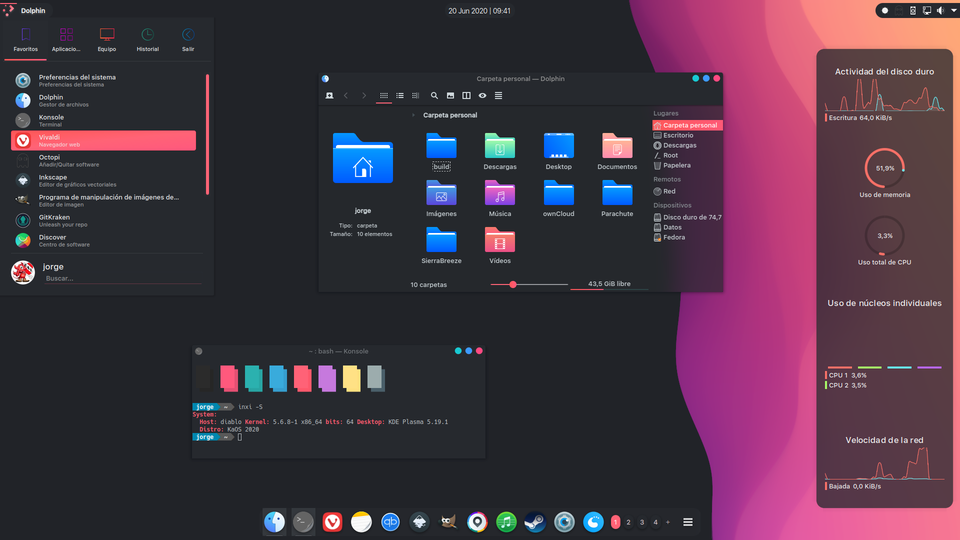Toggle the split view icon in Dolphin
Image resolution: width=960 pixels, height=540 pixels.
coord(466,96)
